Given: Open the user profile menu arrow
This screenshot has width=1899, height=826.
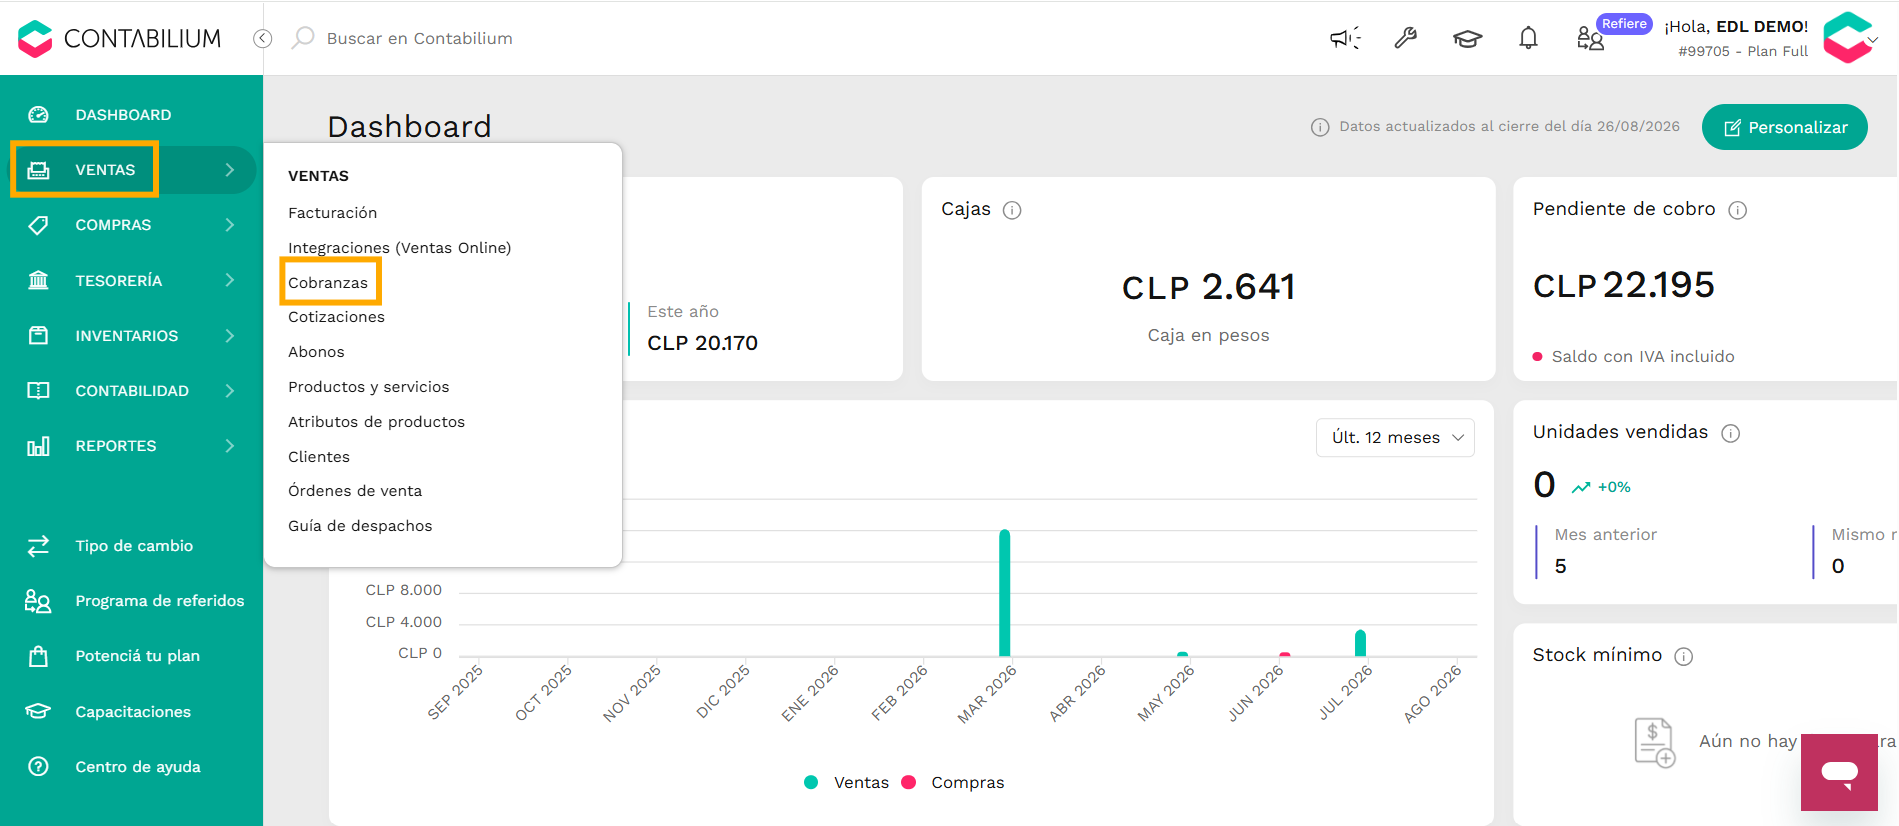Looking at the screenshot, I should pos(1873,40).
